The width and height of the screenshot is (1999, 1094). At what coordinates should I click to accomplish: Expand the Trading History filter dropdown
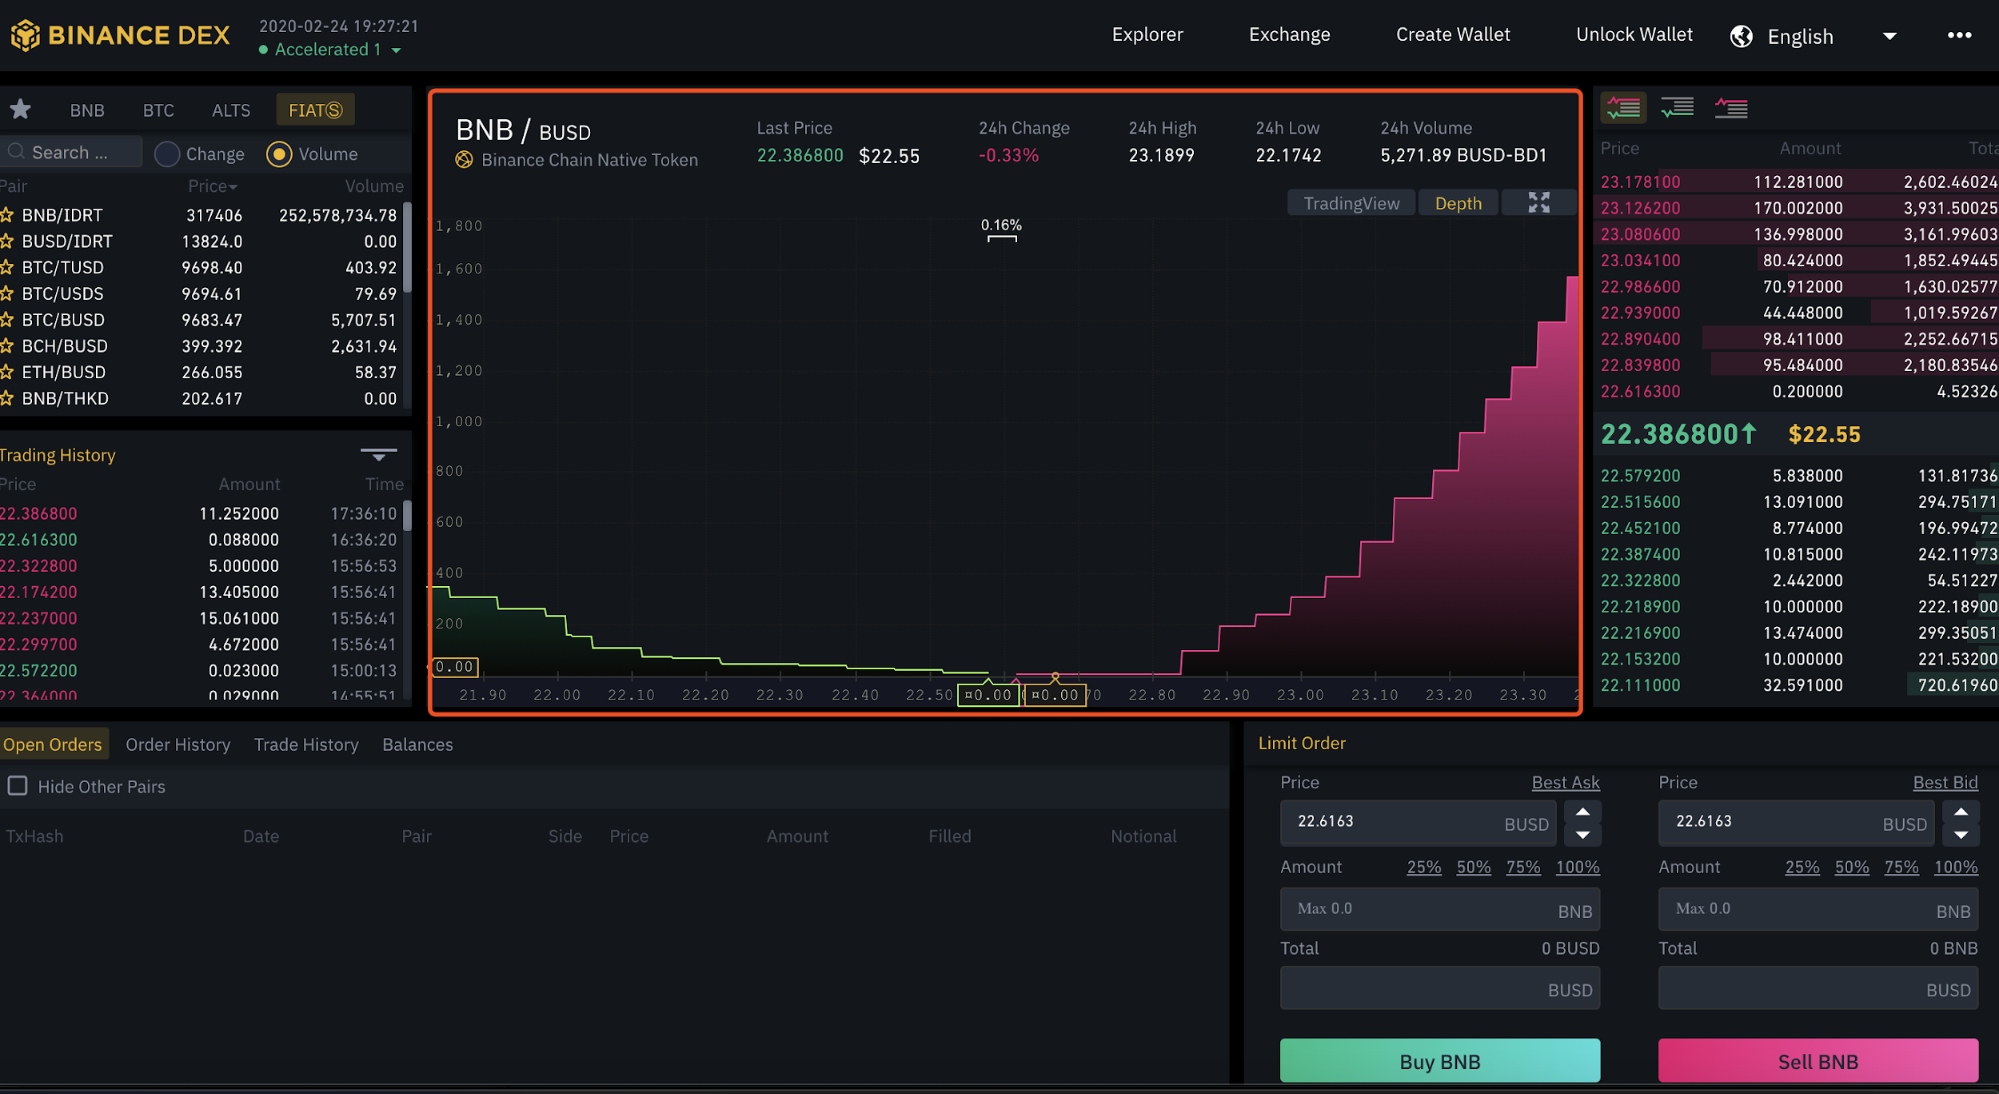378,455
